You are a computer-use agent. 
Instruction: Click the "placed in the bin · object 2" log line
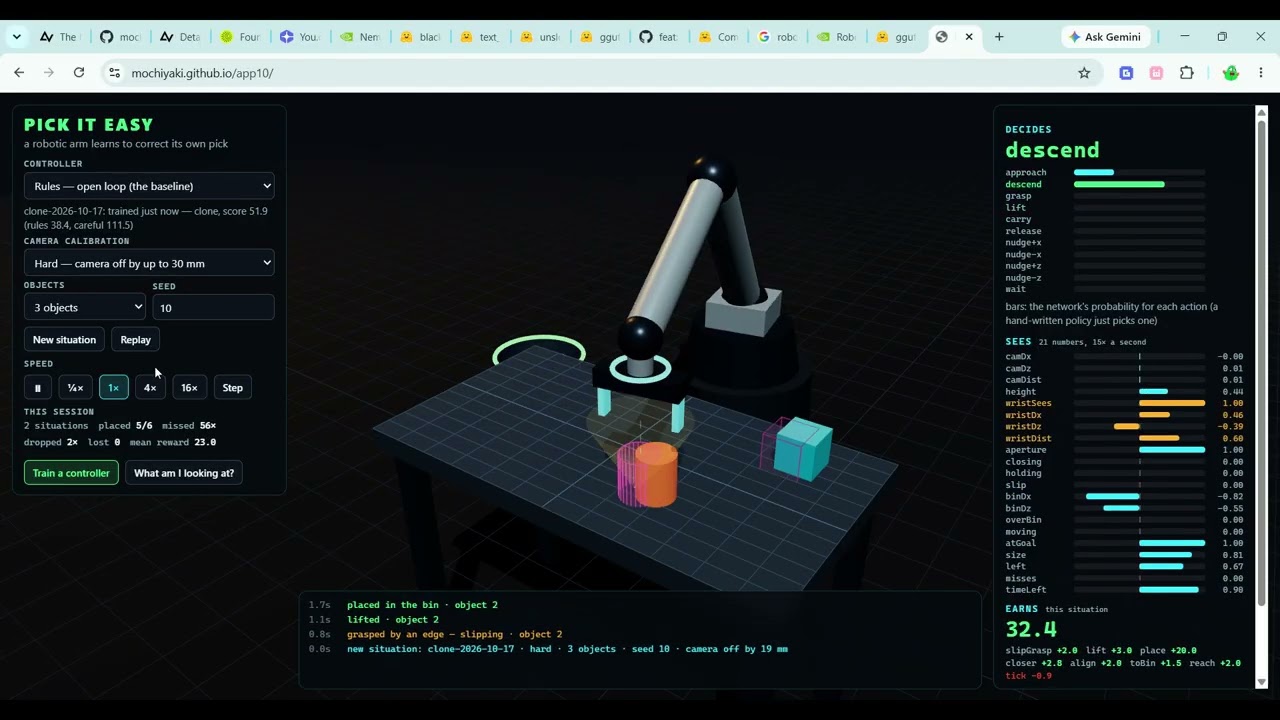(x=422, y=605)
